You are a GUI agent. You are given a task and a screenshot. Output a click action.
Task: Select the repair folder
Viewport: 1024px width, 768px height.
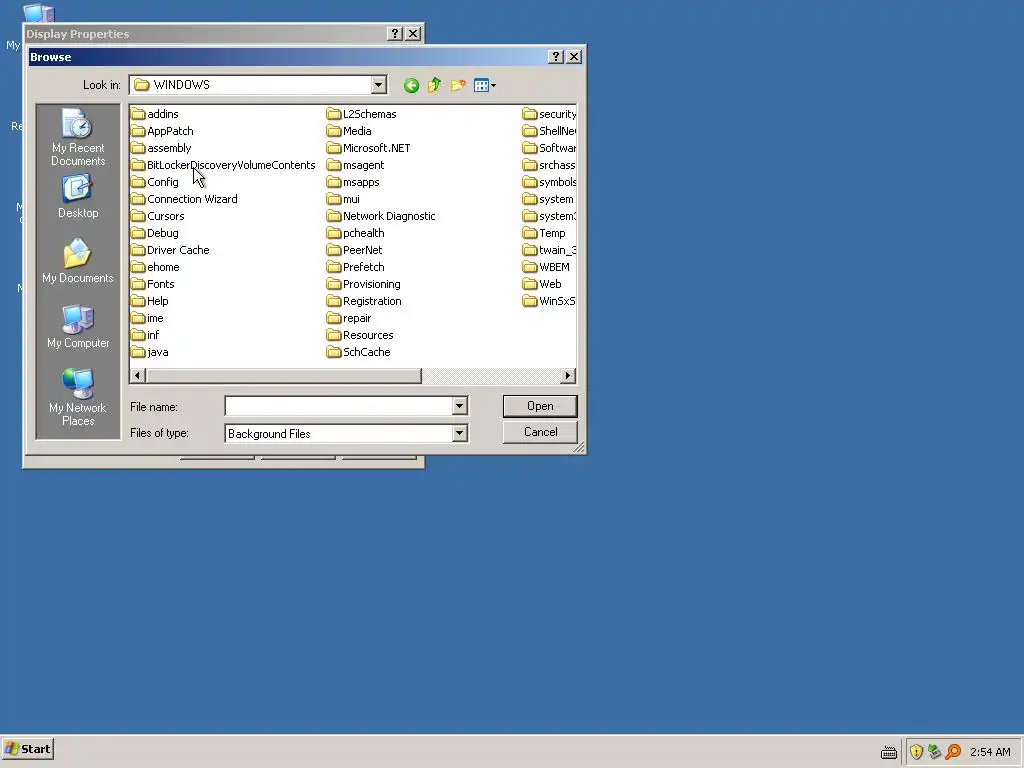tap(349, 318)
